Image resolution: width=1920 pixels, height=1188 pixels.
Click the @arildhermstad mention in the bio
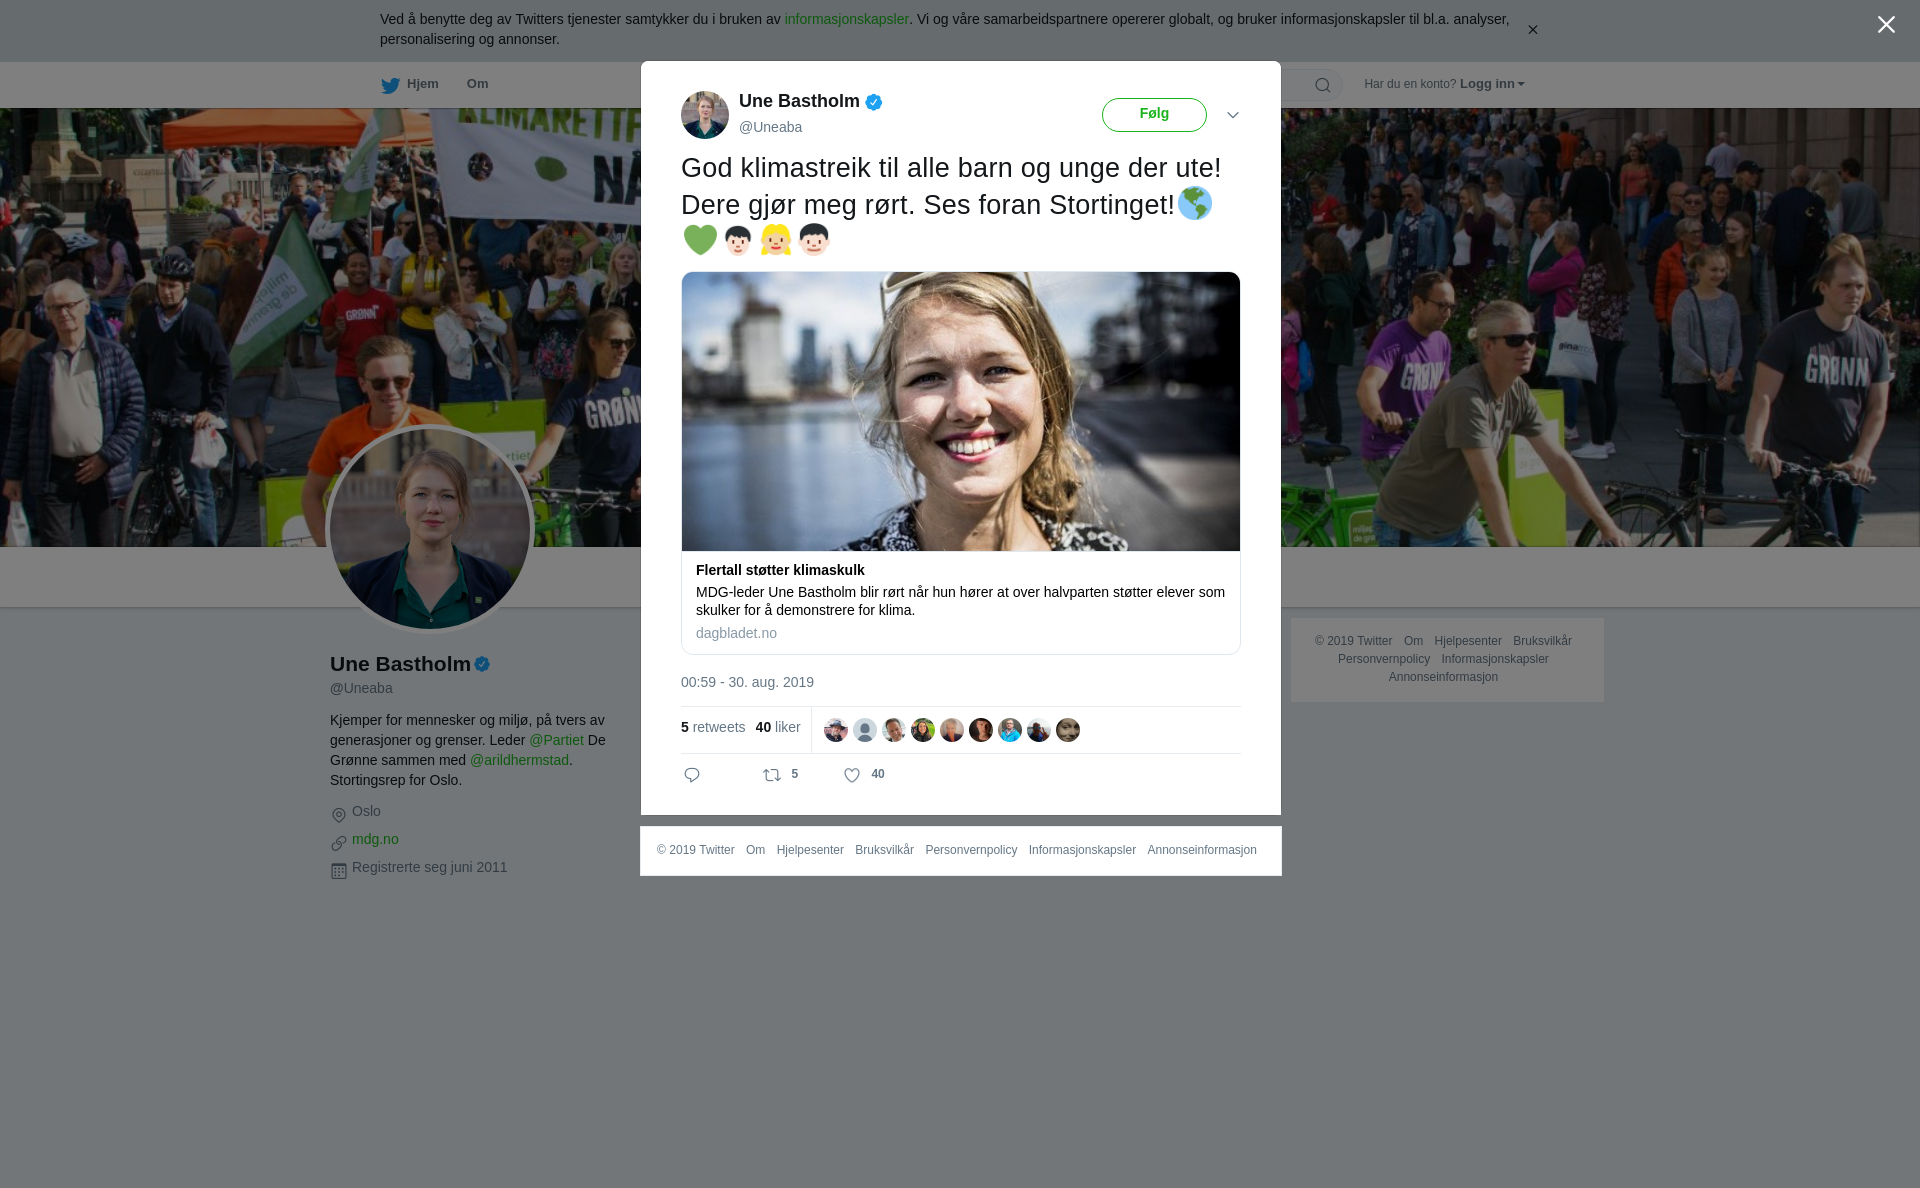click(519, 760)
